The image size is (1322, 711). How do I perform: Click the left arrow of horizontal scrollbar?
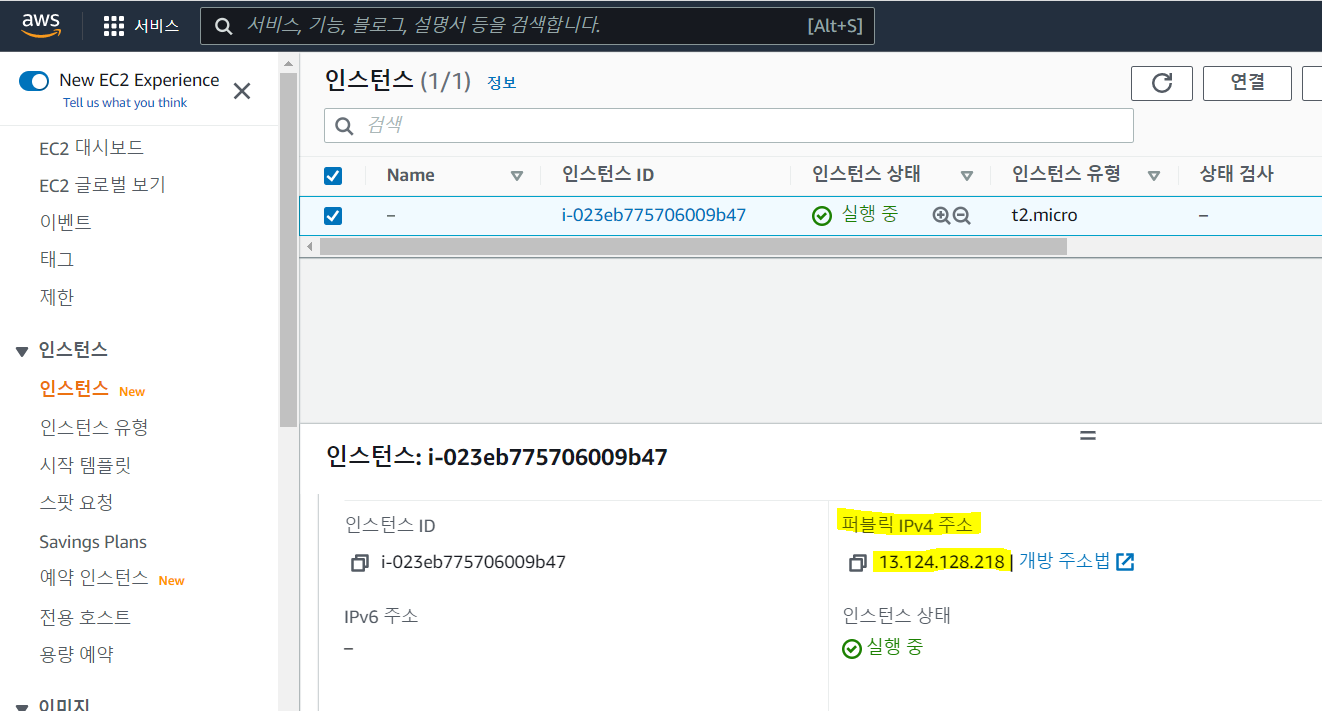coord(310,246)
